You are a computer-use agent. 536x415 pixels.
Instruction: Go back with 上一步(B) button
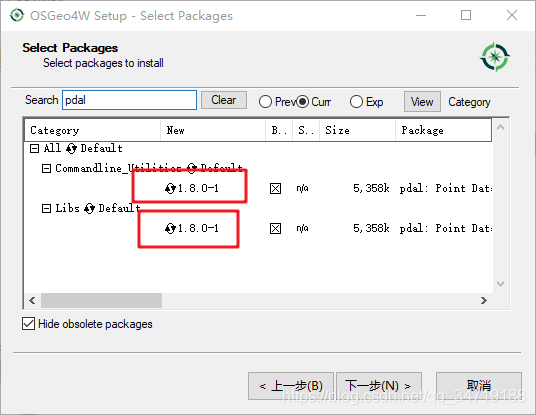pyautogui.click(x=291, y=386)
